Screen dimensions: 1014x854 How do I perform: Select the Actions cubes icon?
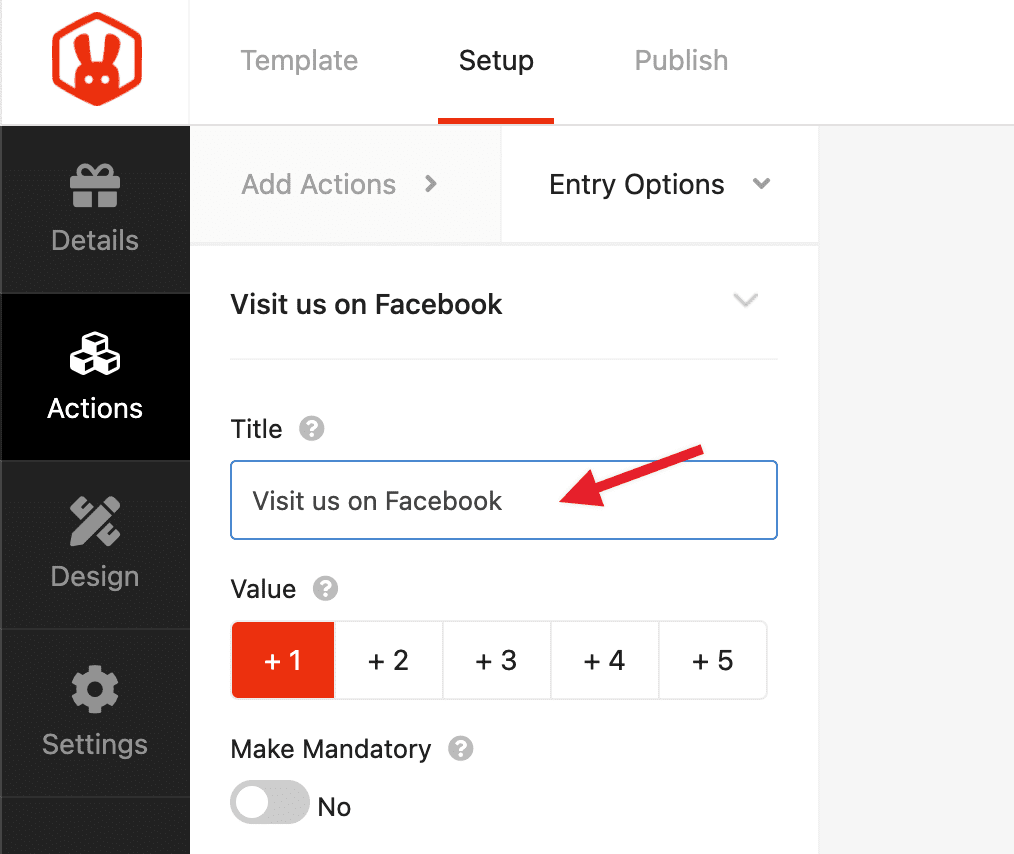pos(95,353)
